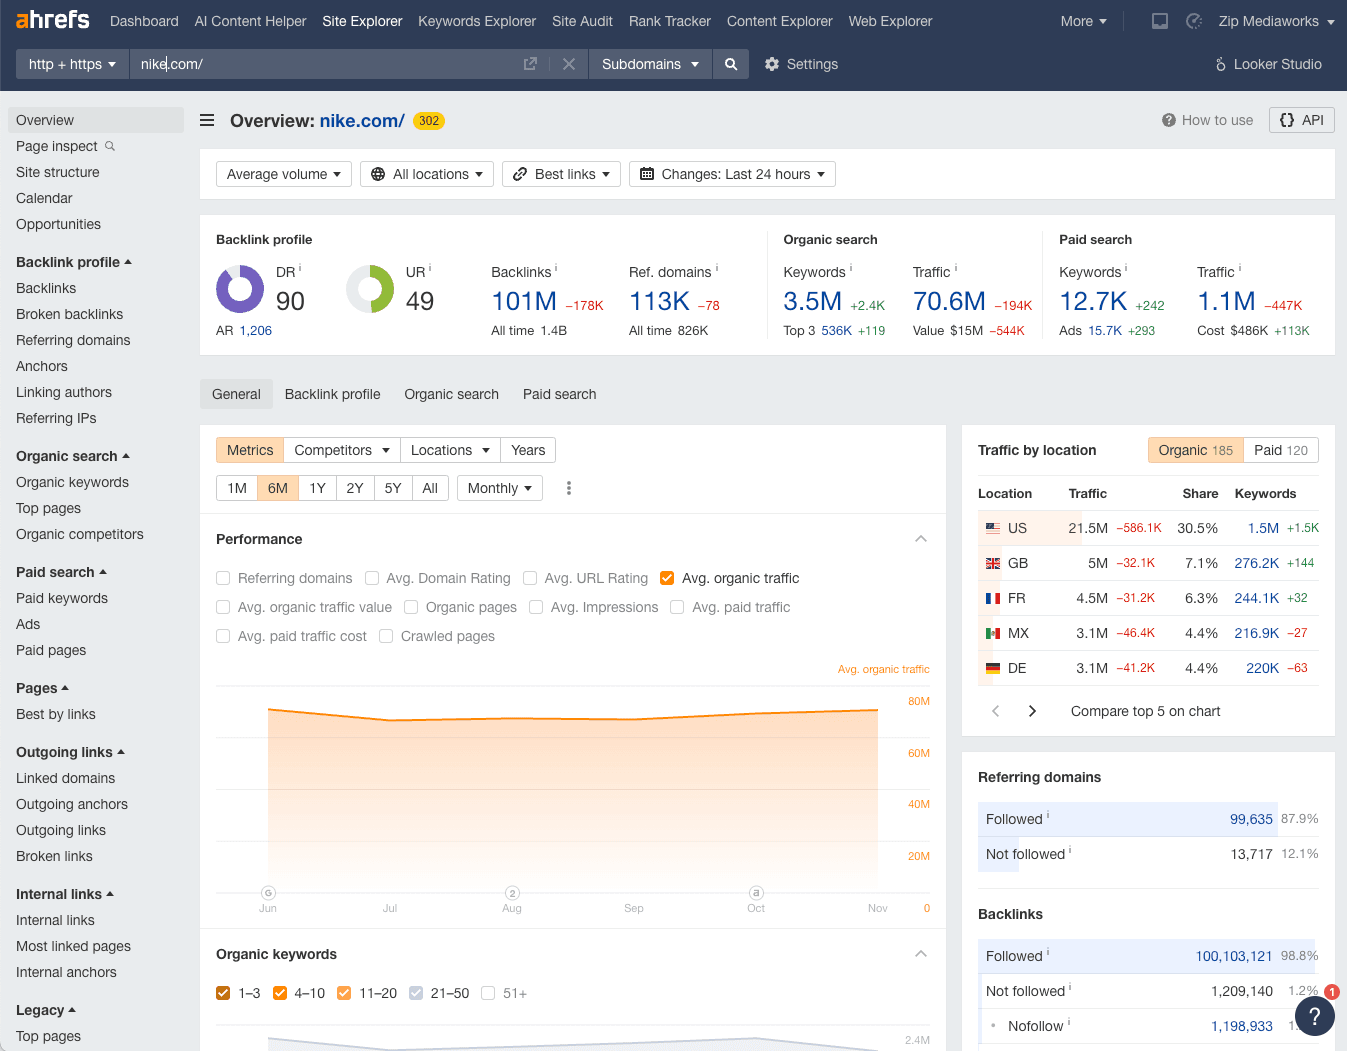The width and height of the screenshot is (1347, 1051).
Task: Open the external link icon in URL bar
Action: pos(530,64)
